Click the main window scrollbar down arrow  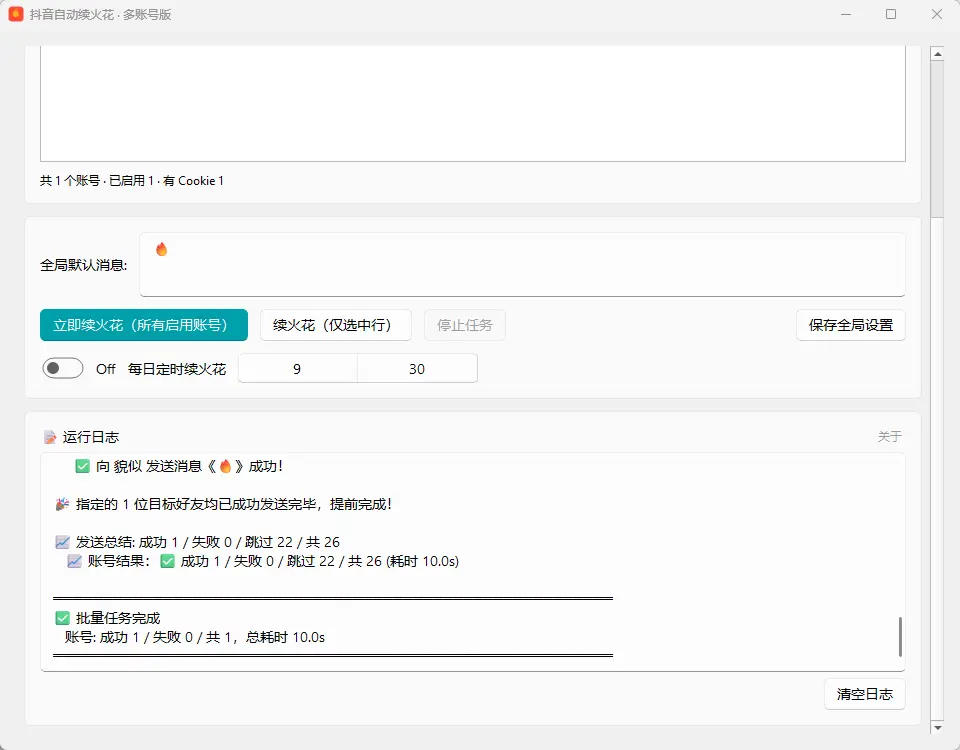(937, 727)
